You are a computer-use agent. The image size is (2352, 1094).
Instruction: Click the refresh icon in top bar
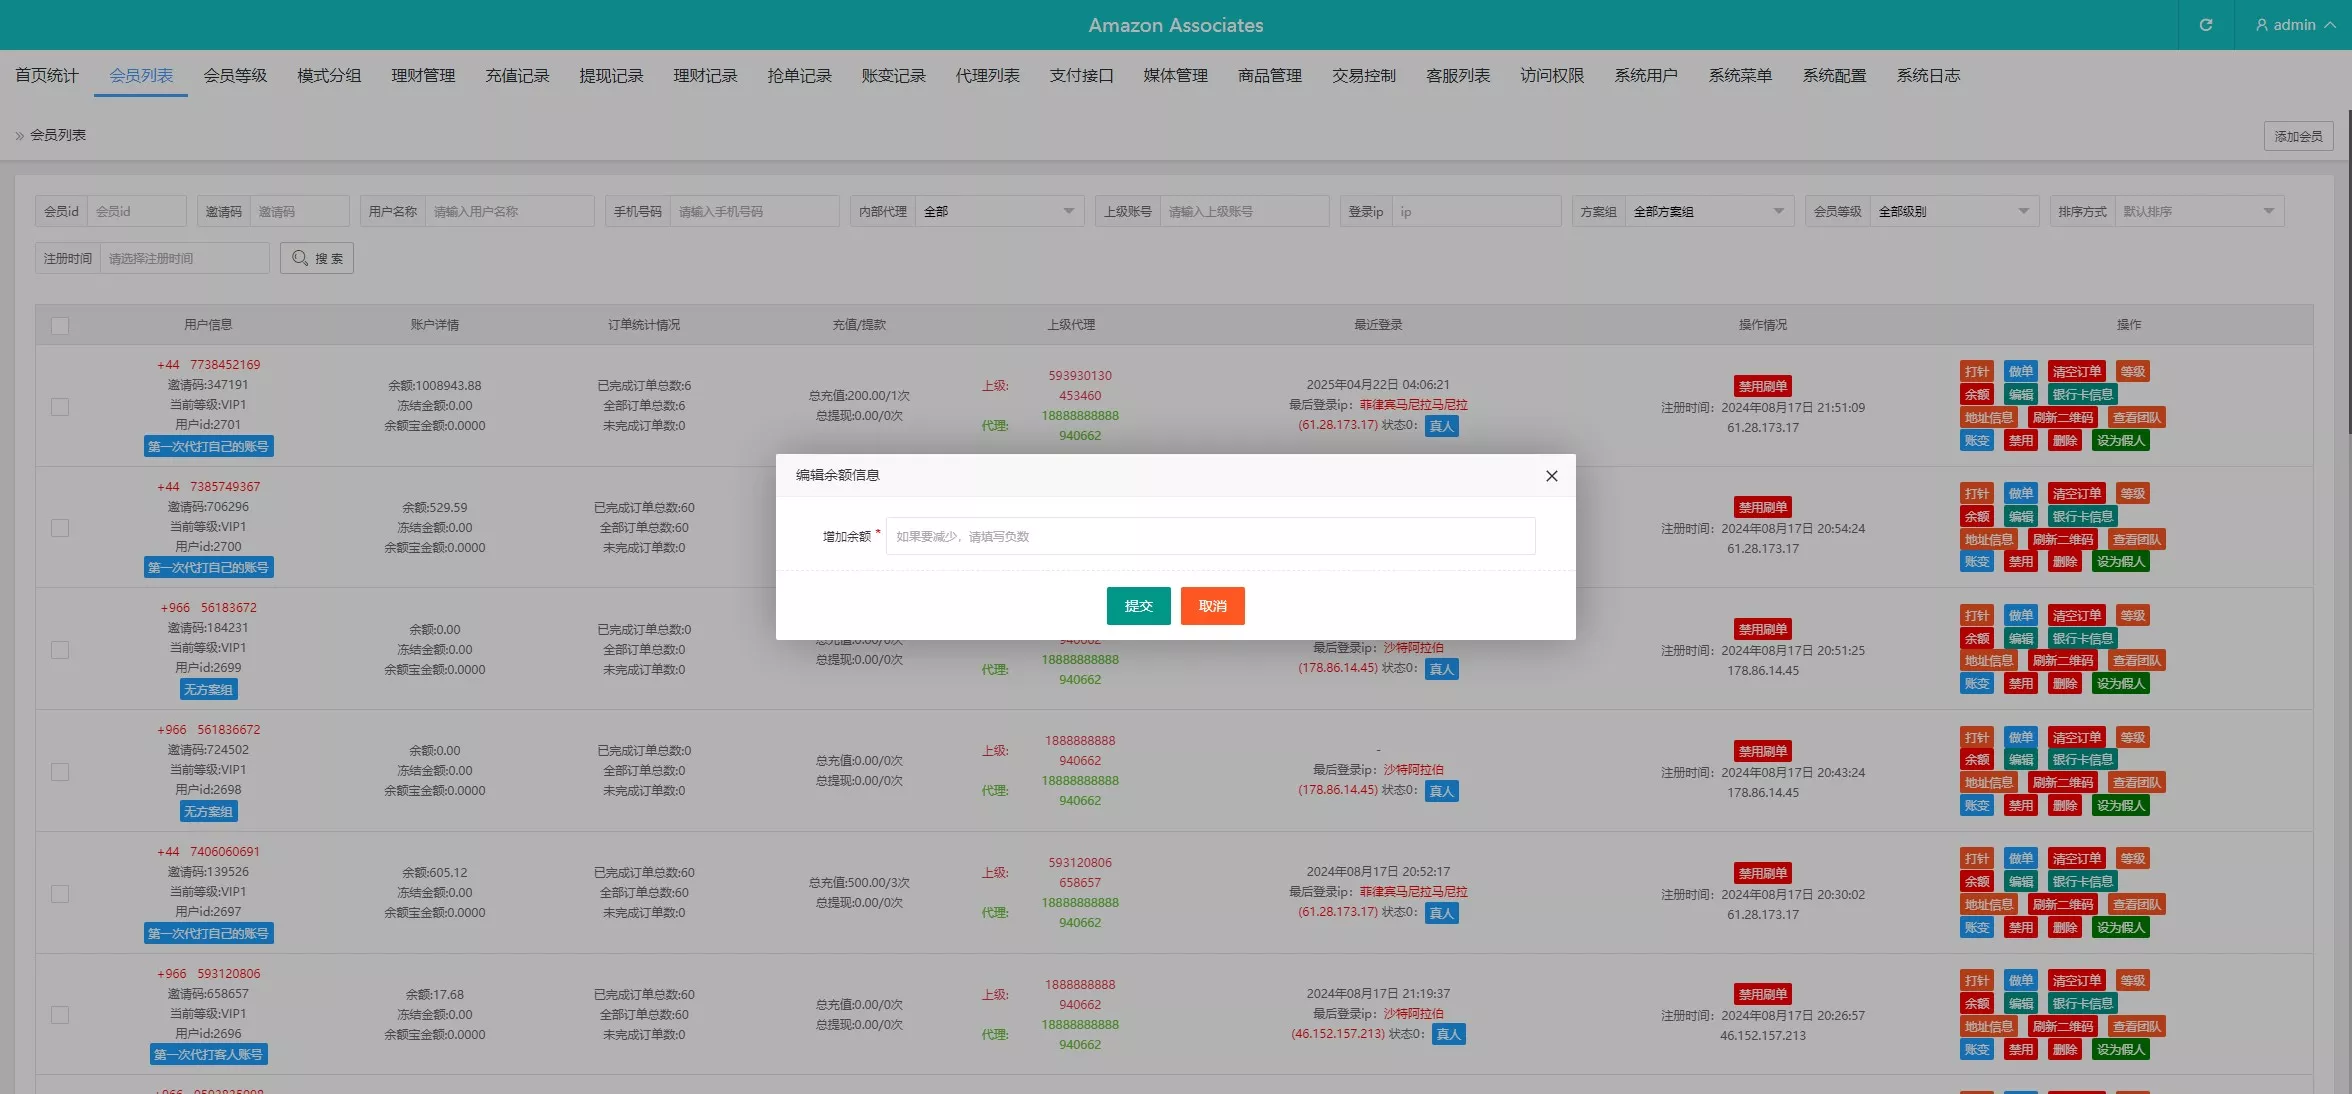tap(2205, 25)
